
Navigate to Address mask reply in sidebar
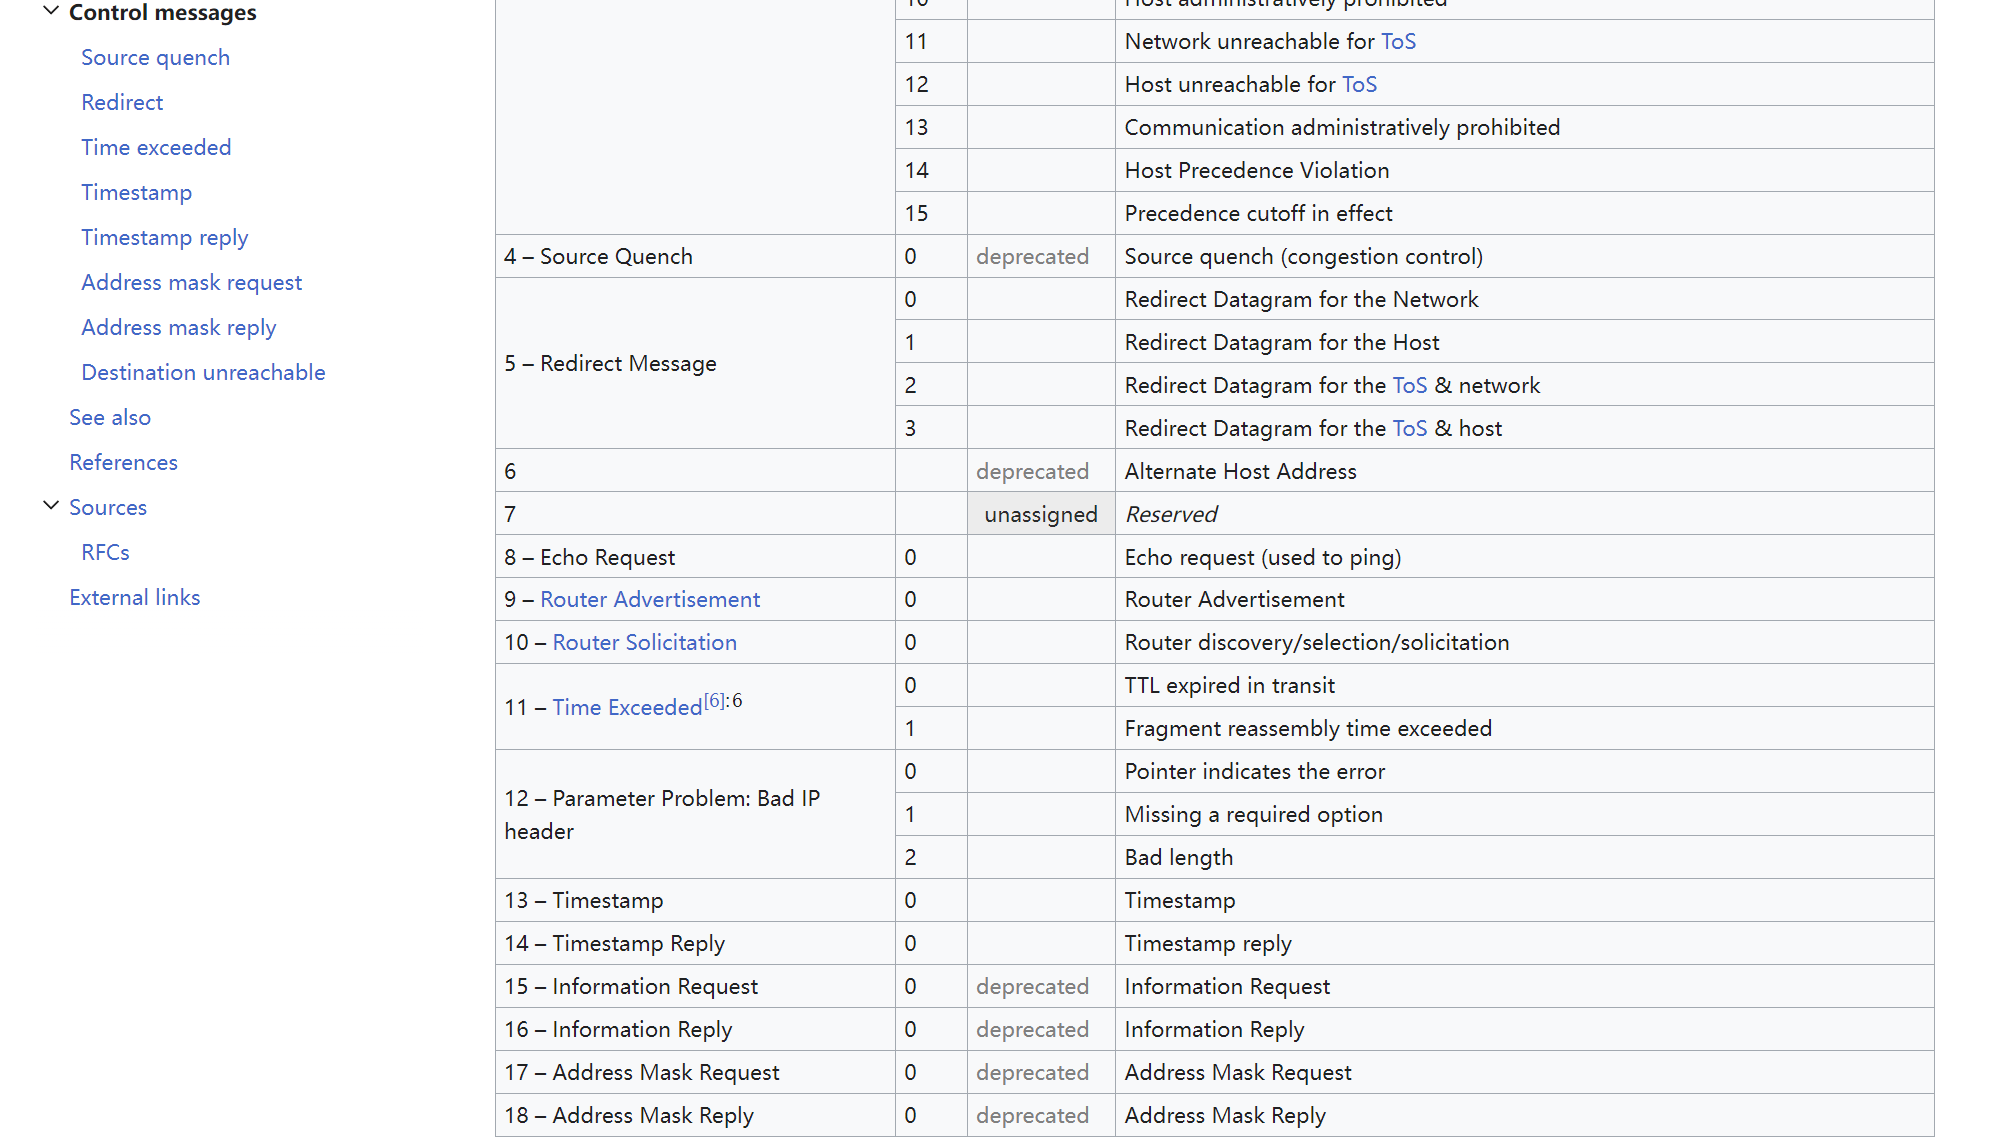(x=178, y=327)
